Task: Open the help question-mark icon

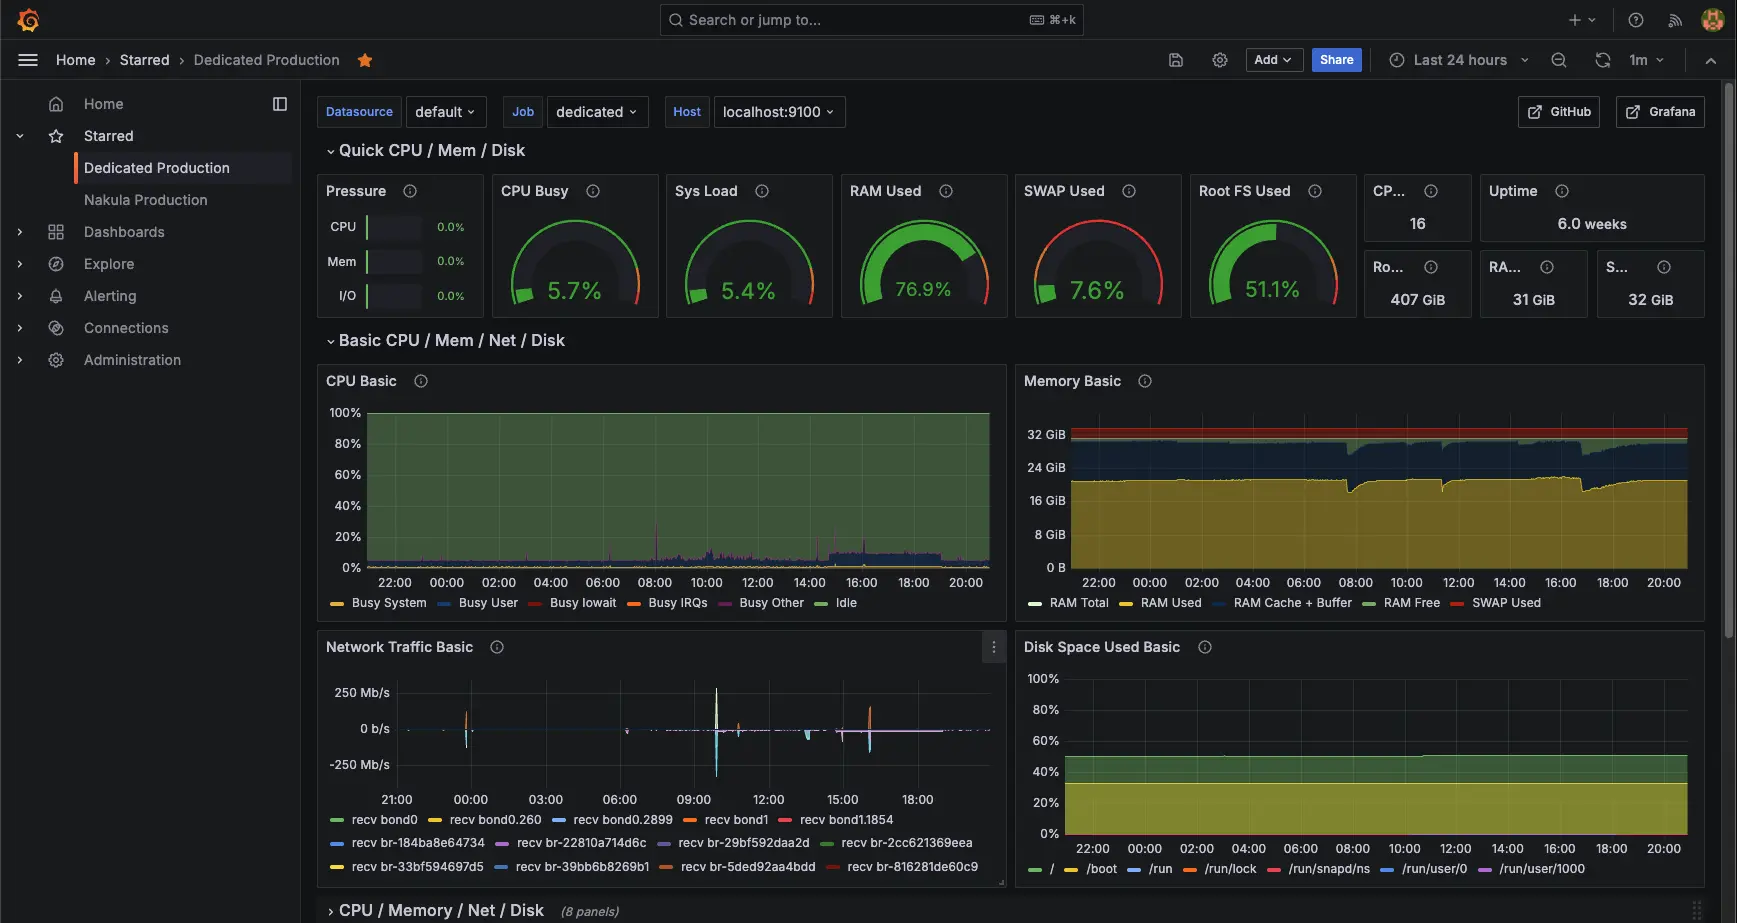Action: (1635, 20)
